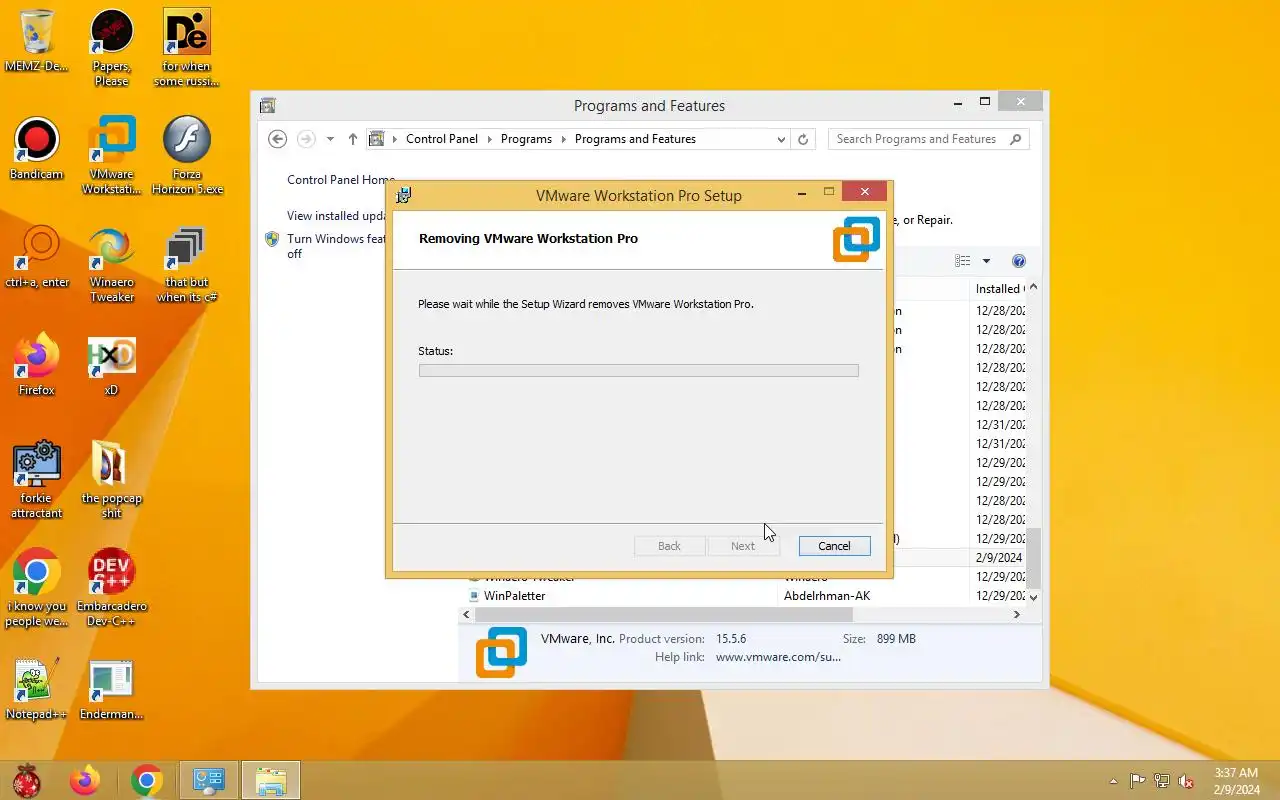Open the taskbar clock and date

pyautogui.click(x=1236, y=781)
